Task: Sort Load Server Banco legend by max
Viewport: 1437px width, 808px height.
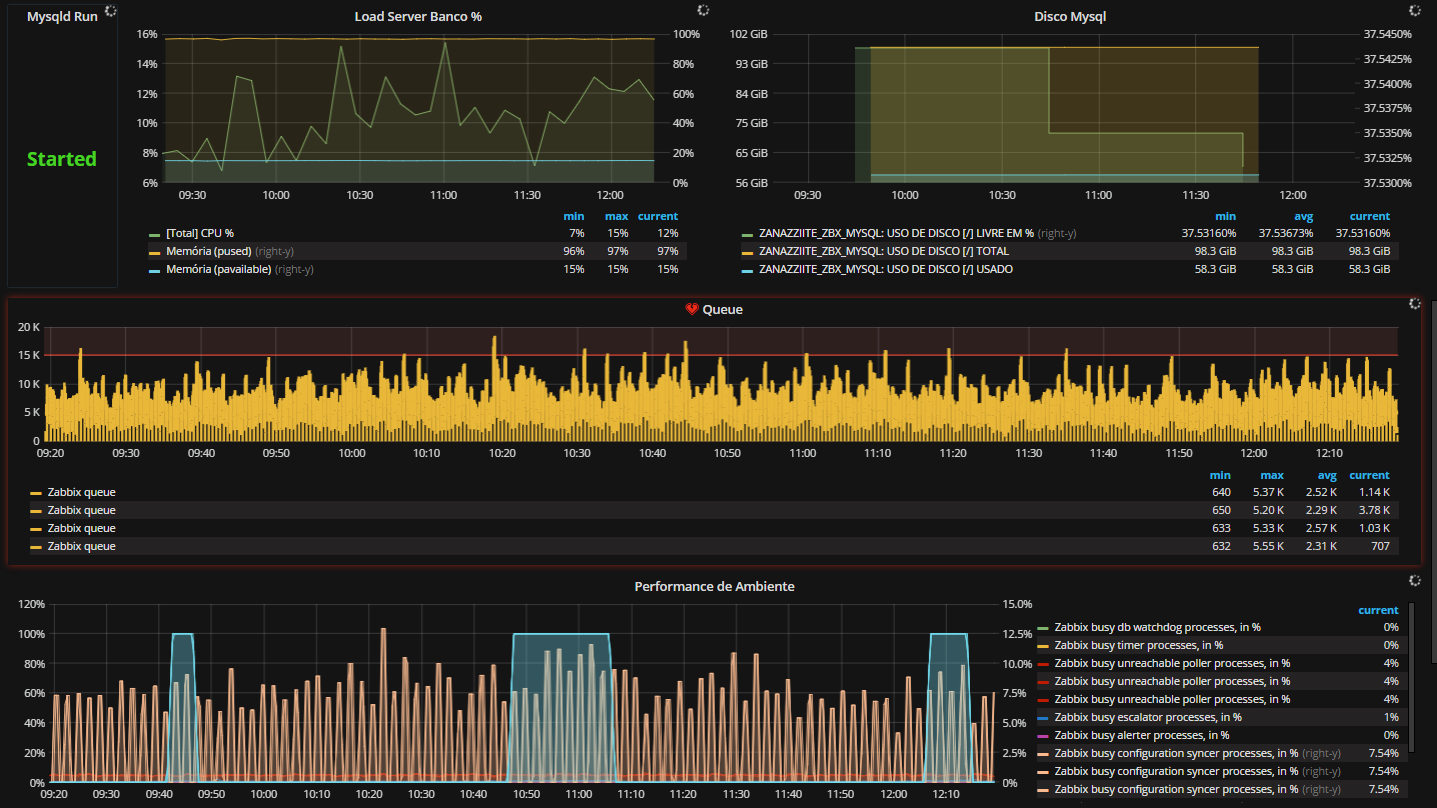Action: [x=616, y=216]
